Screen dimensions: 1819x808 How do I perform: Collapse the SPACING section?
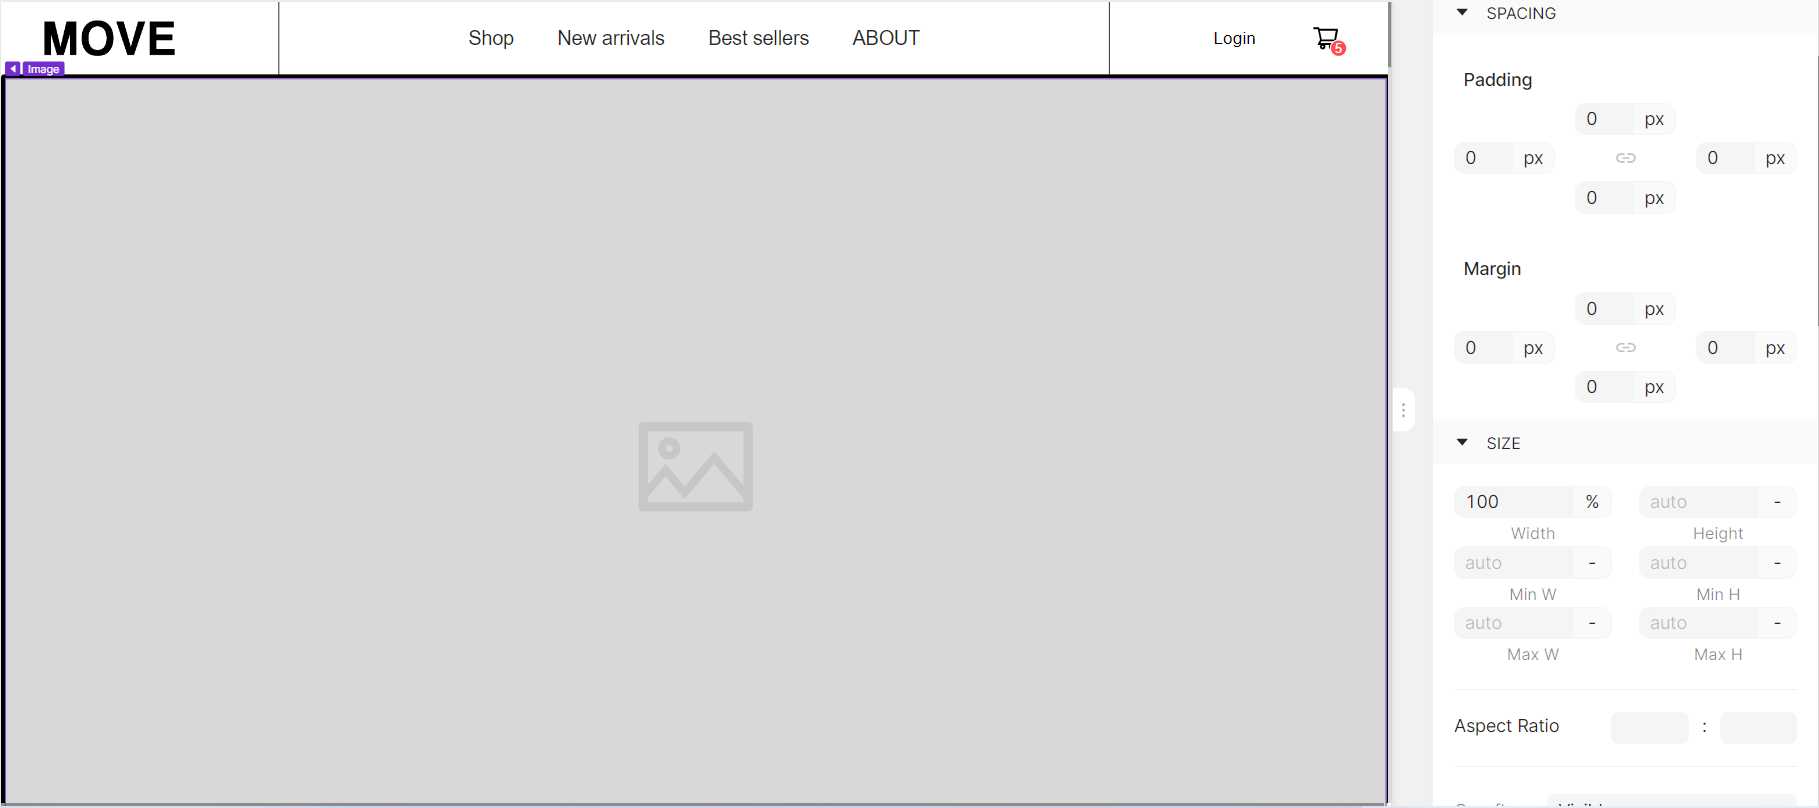(x=1462, y=13)
